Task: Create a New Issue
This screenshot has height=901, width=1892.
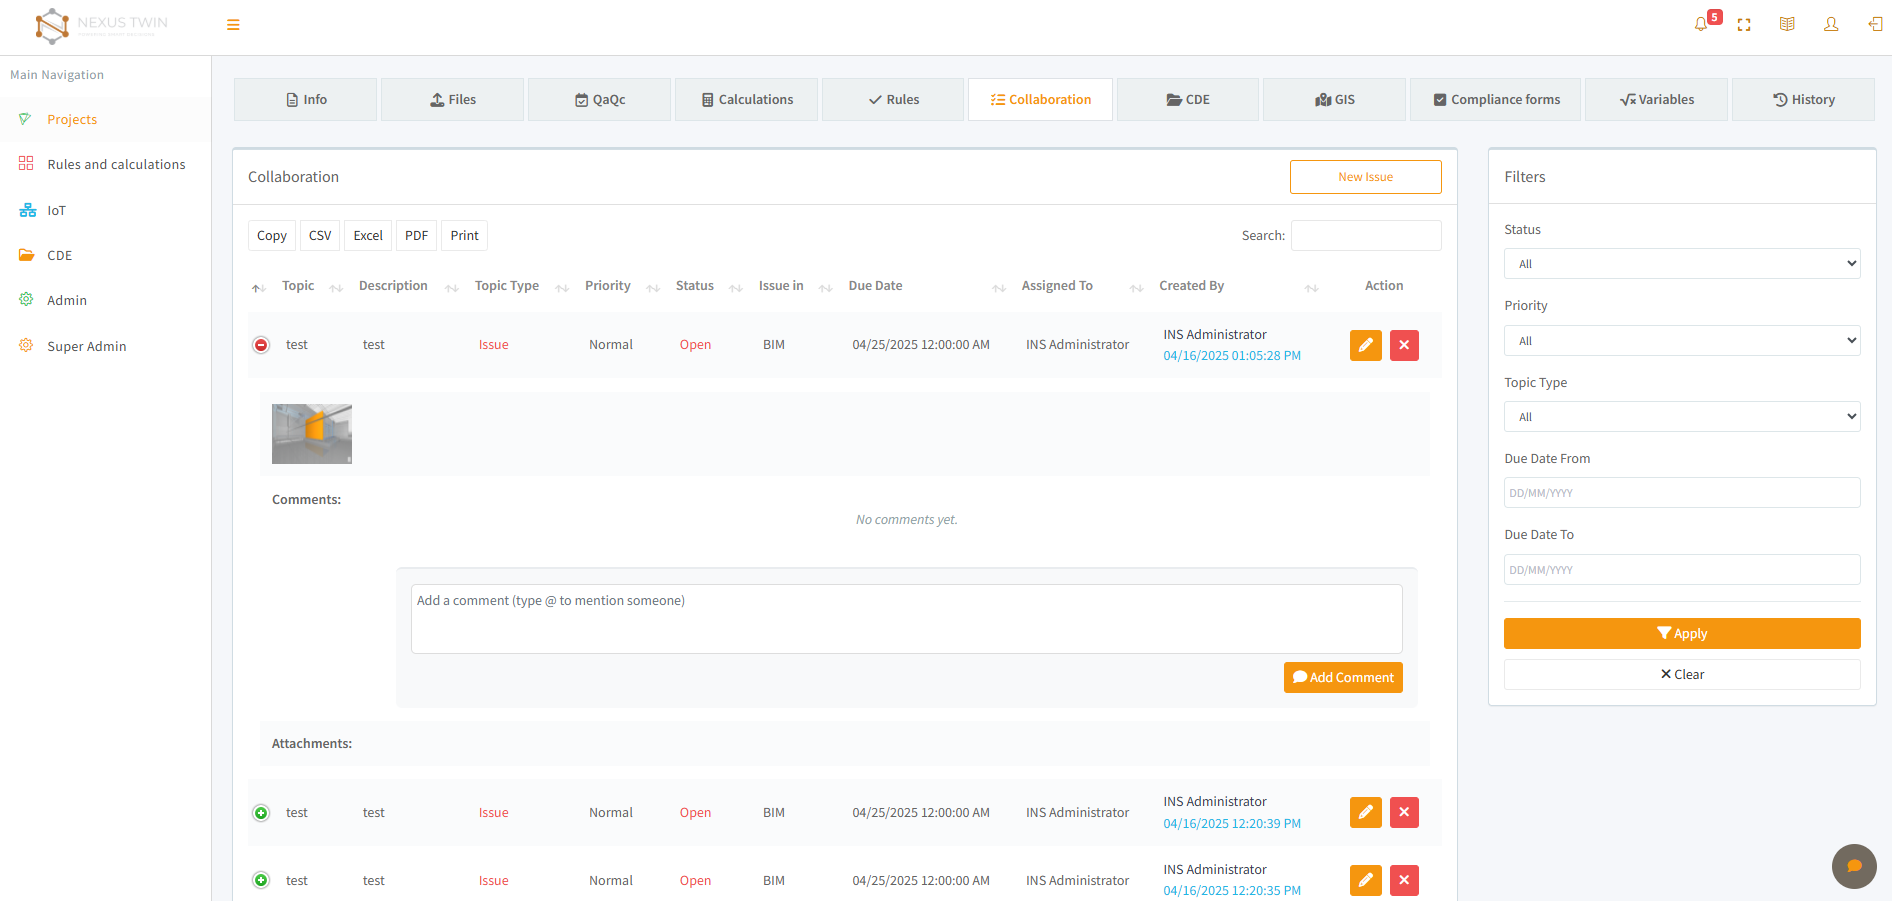Action: (1365, 177)
